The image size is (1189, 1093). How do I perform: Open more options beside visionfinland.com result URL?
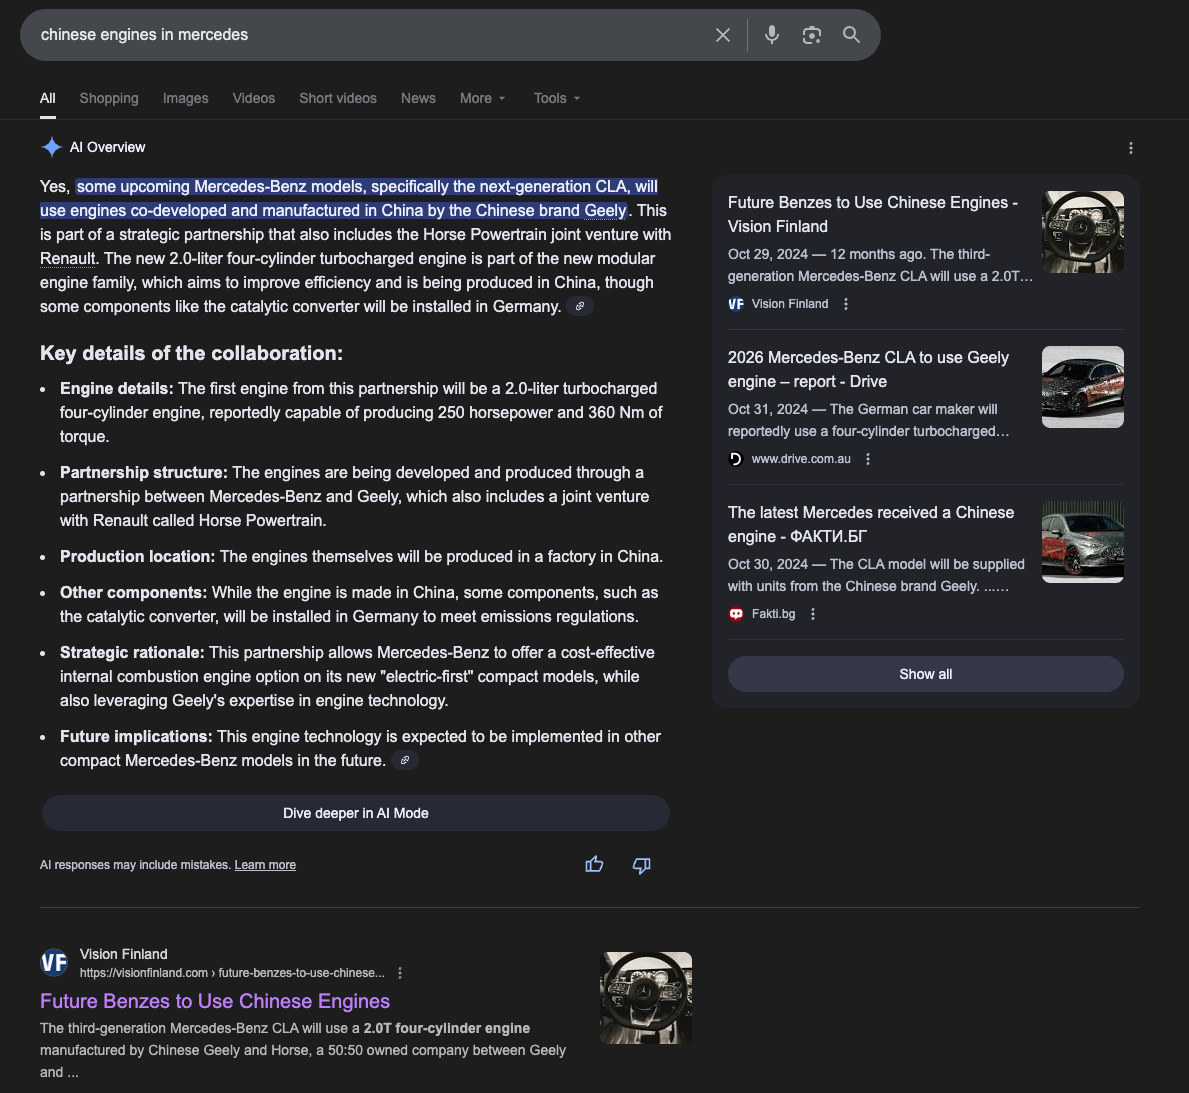400,973
